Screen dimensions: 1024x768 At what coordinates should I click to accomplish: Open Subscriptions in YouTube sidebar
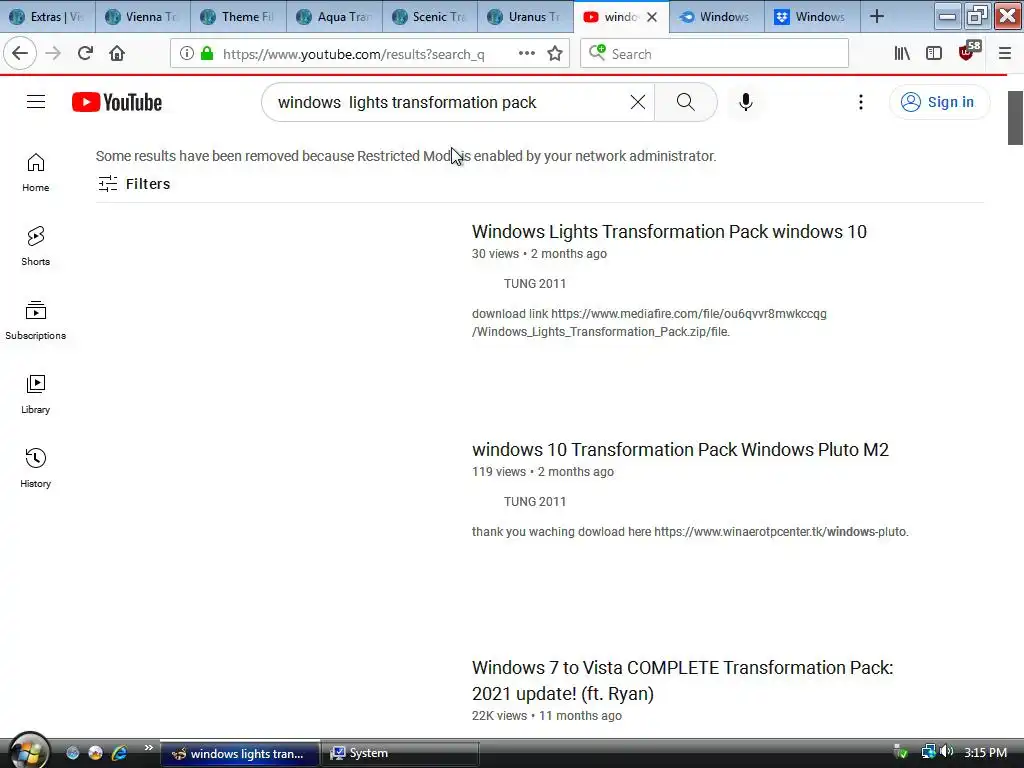[x=36, y=320]
